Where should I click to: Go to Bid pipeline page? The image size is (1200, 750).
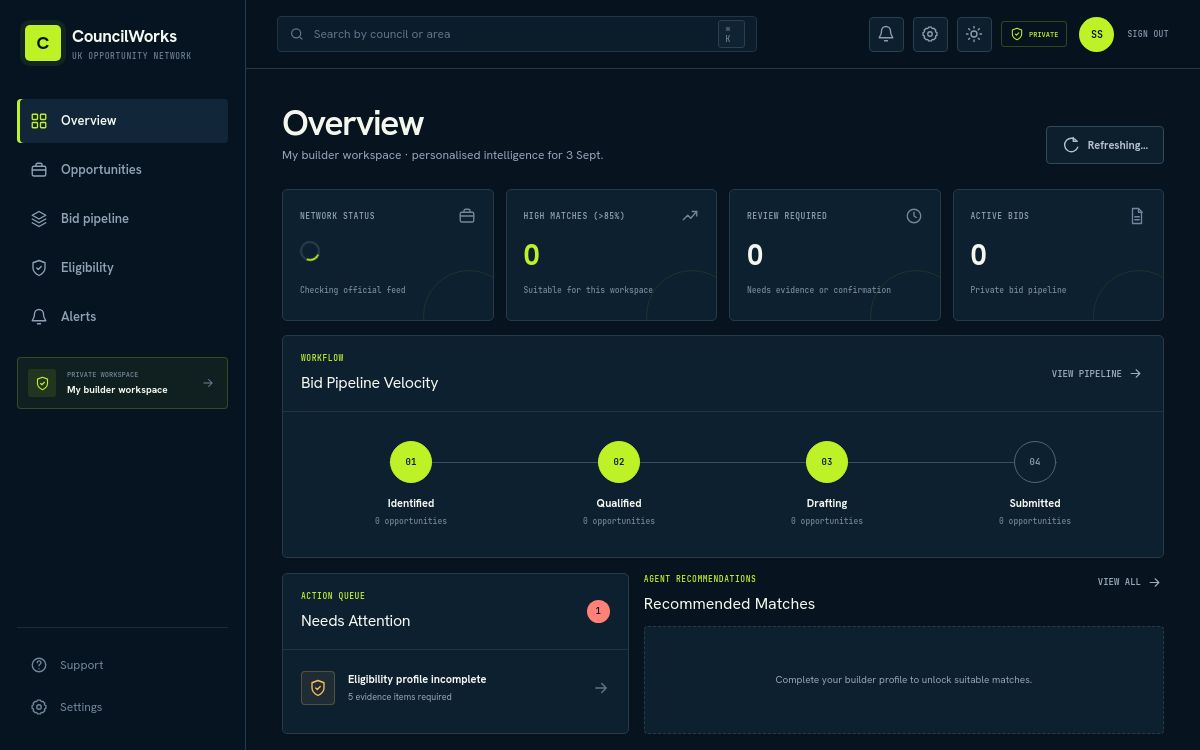pyautogui.click(x=123, y=219)
